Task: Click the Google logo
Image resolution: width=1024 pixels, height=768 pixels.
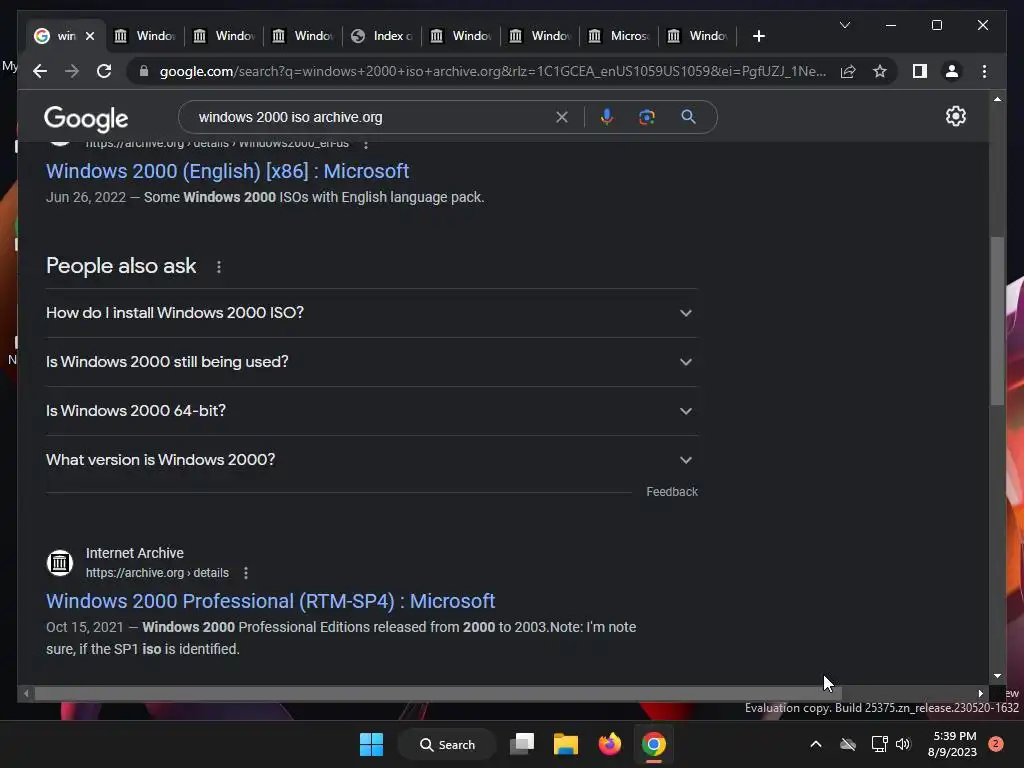Action: coord(86,119)
